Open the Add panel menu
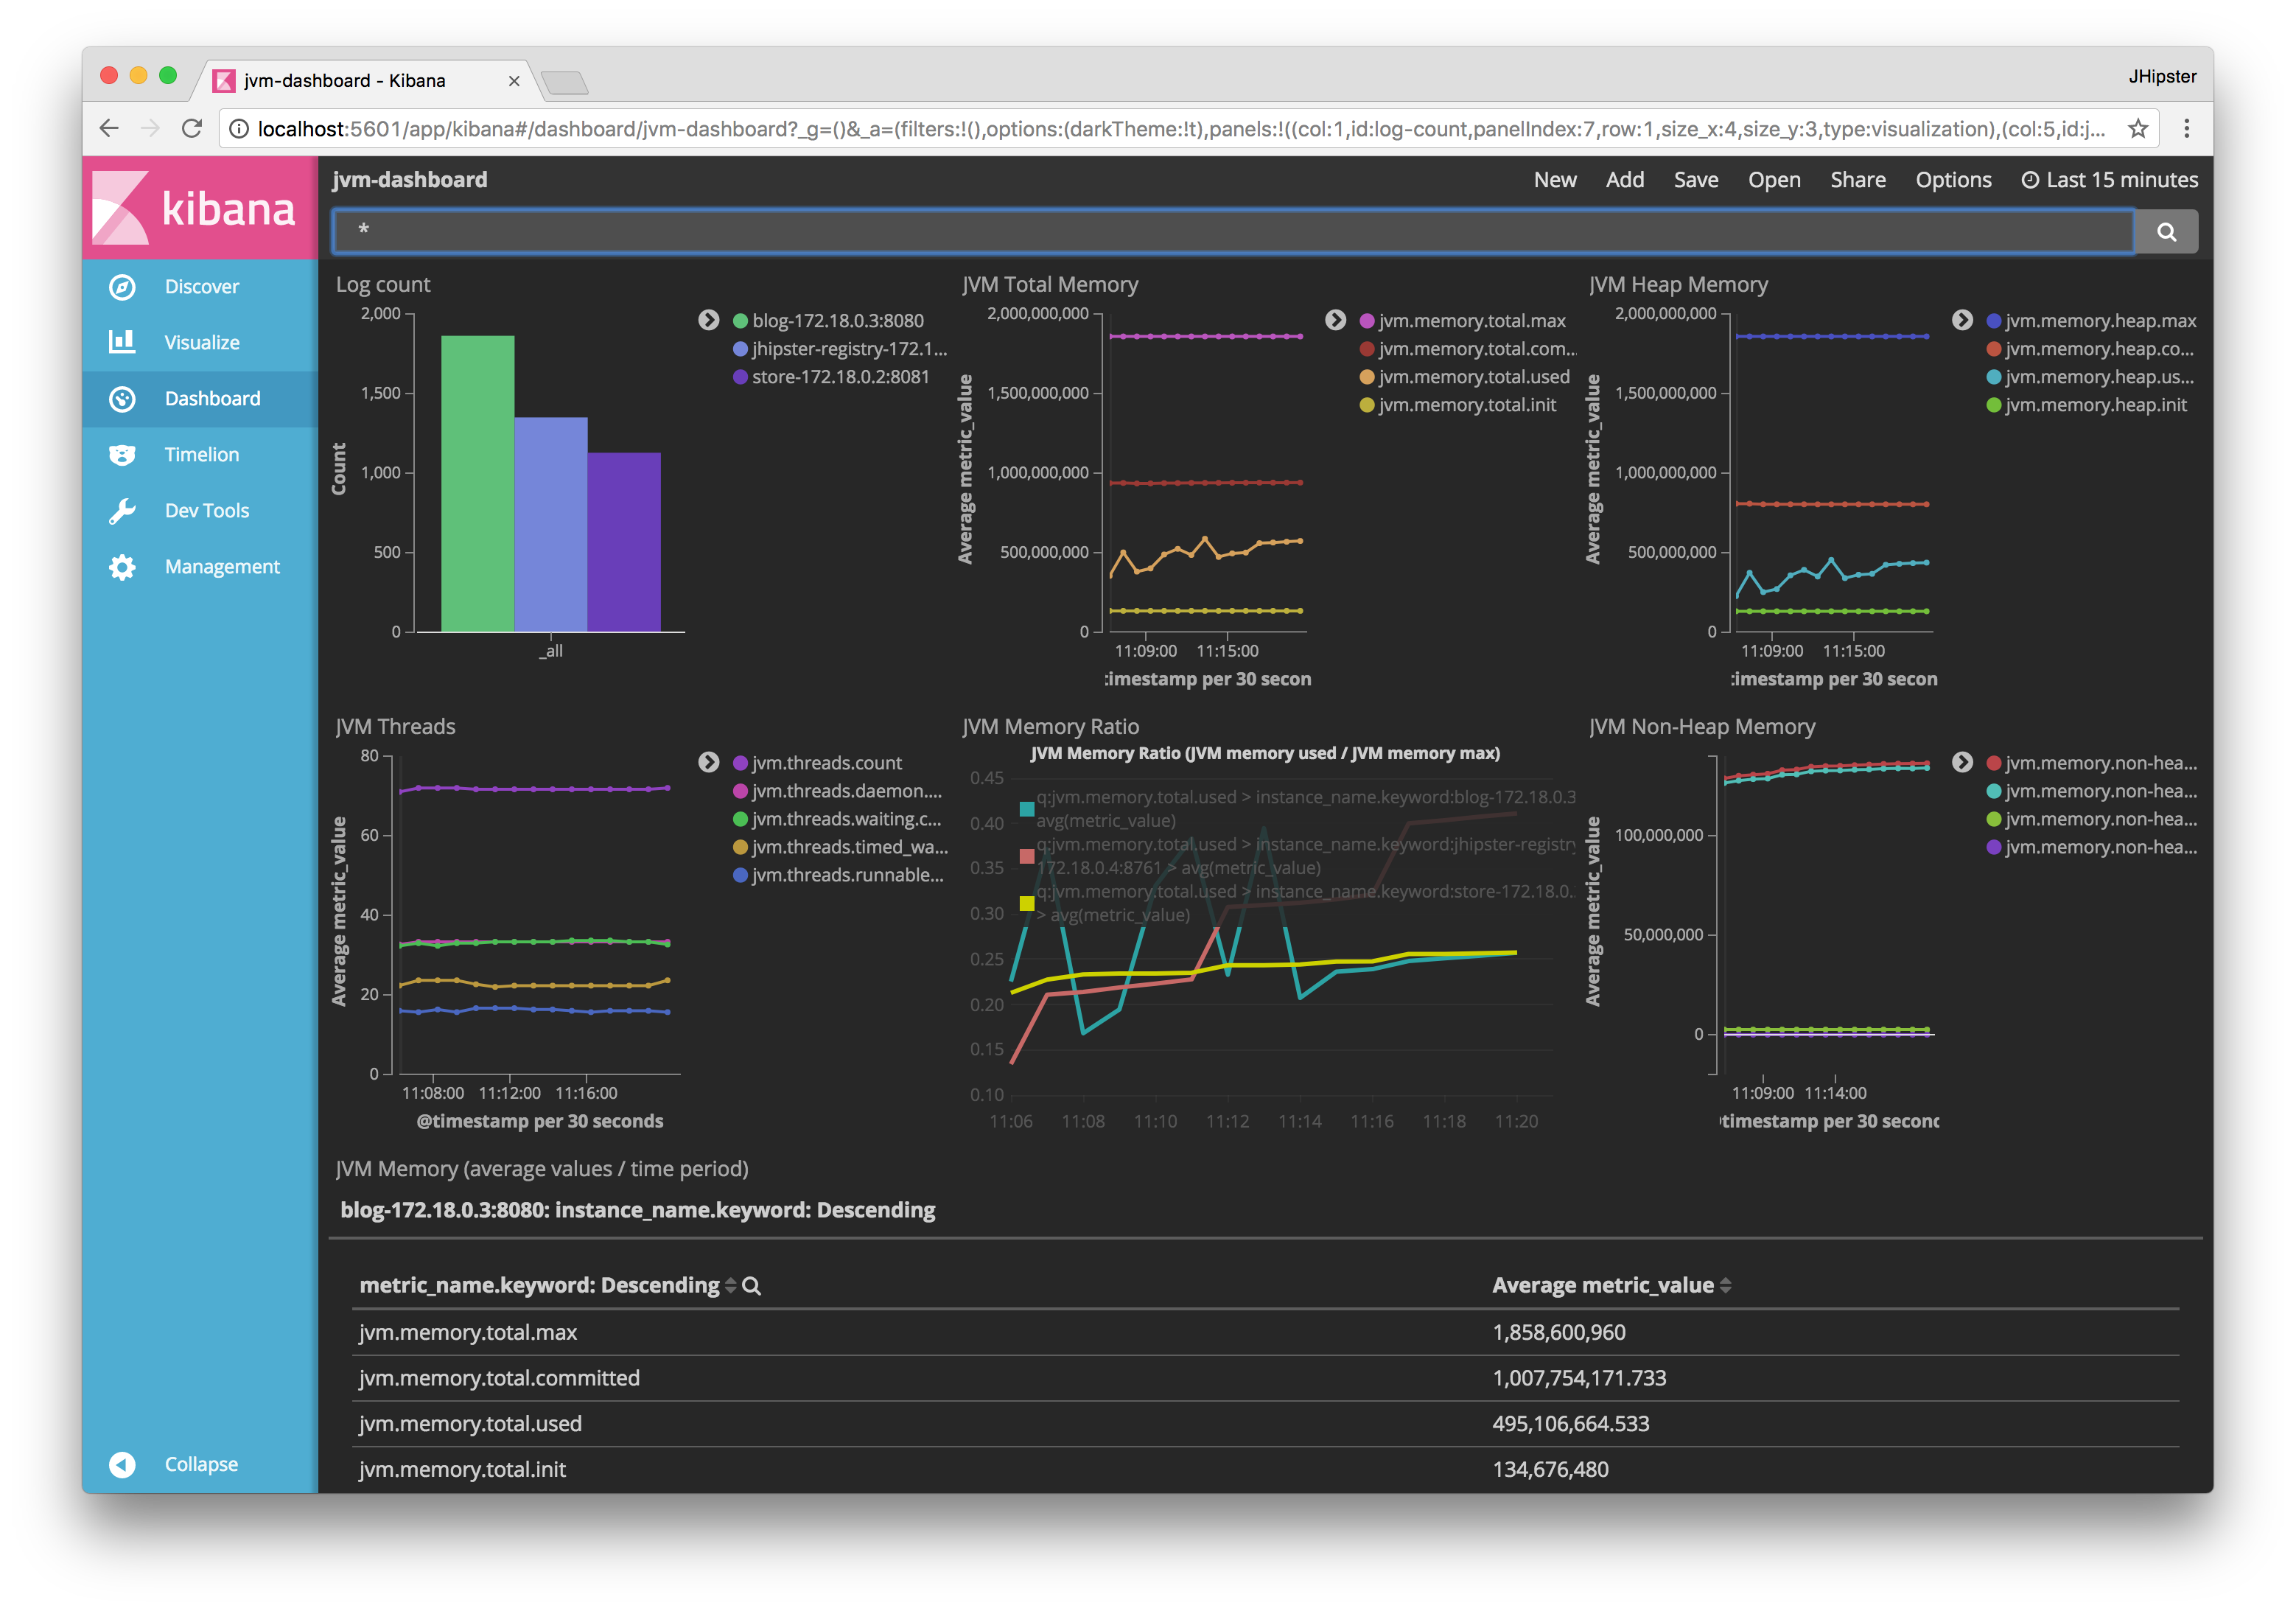The width and height of the screenshot is (2296, 1611). tap(1621, 180)
